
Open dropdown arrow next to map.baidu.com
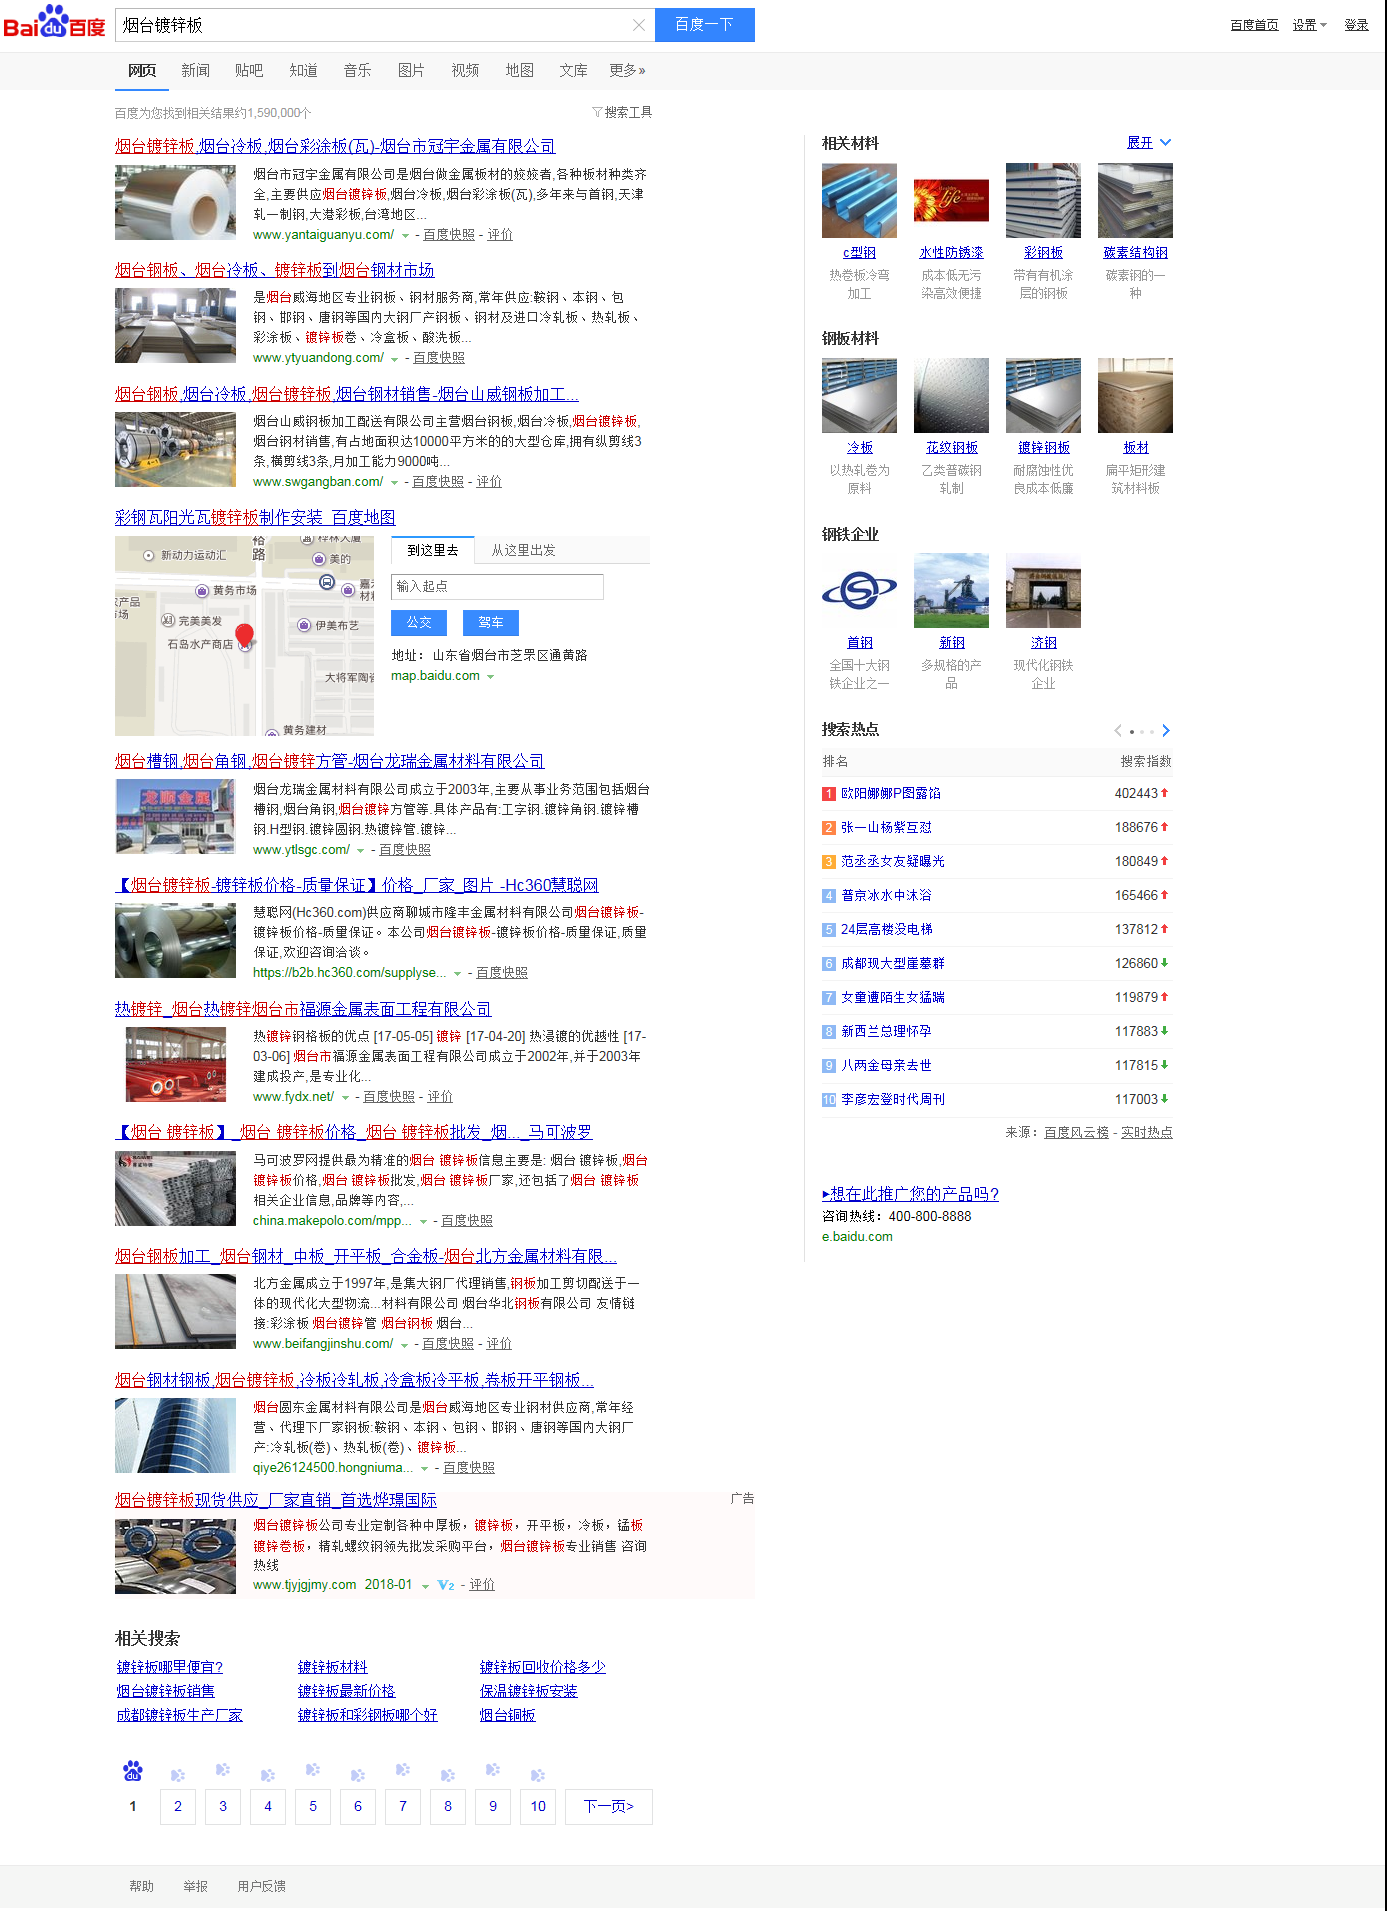[491, 677]
